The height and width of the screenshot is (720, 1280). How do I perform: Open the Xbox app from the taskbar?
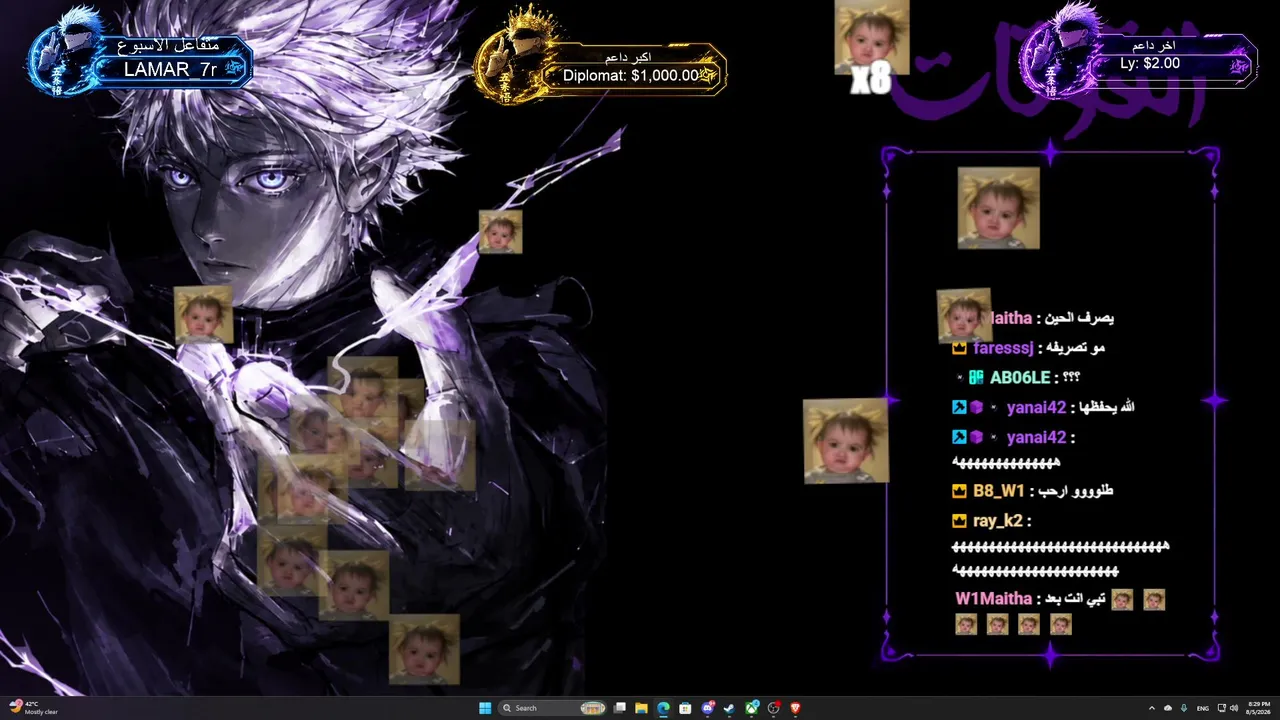tap(752, 708)
